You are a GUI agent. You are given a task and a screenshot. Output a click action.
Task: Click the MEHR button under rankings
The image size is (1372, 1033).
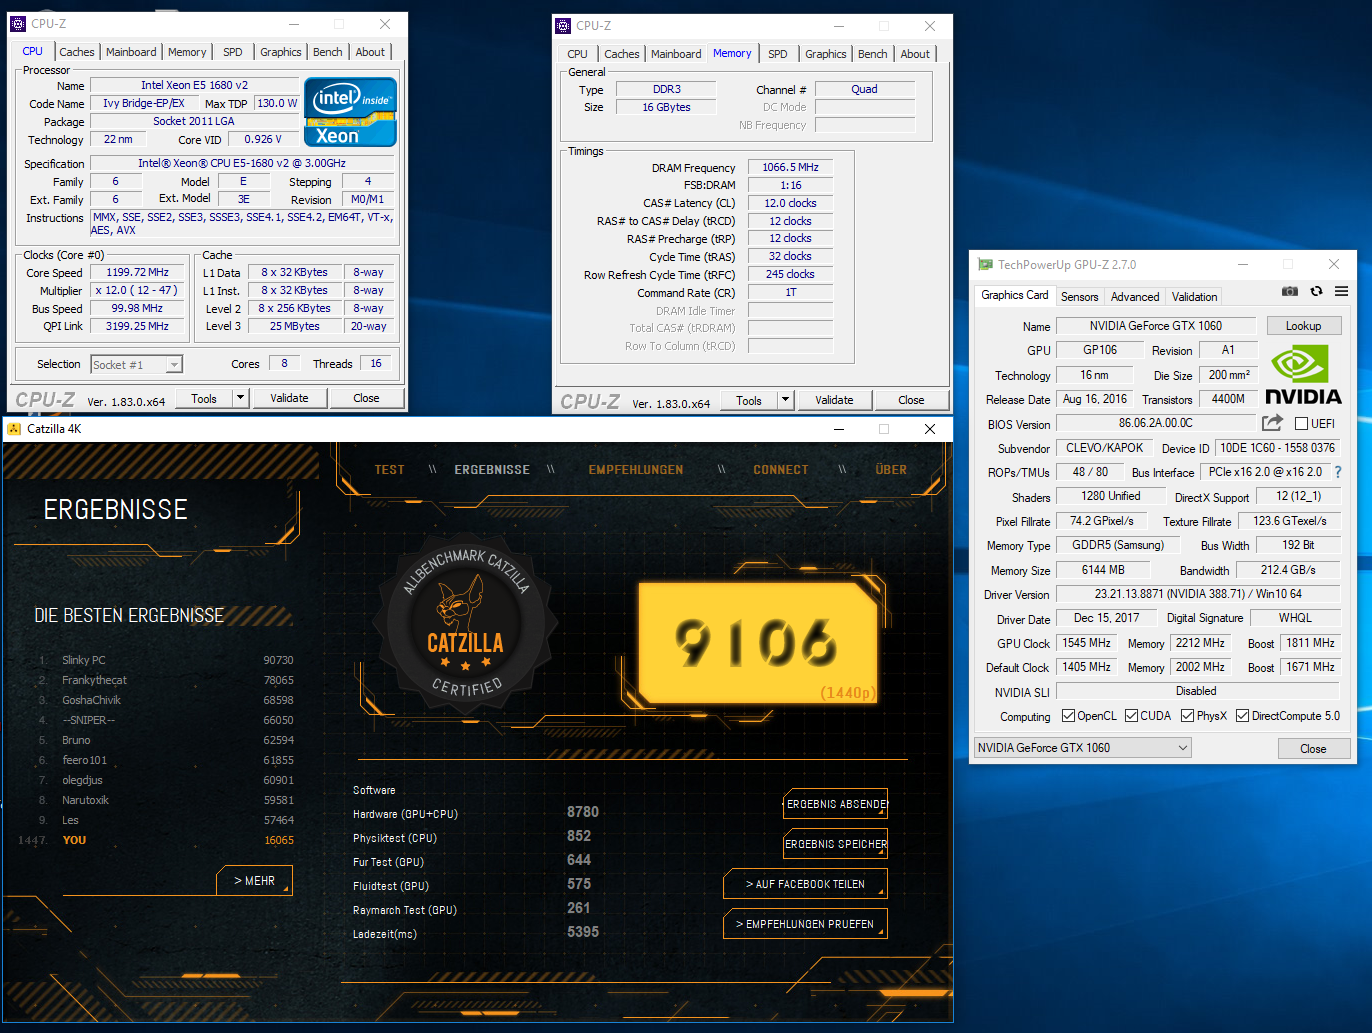tap(254, 881)
